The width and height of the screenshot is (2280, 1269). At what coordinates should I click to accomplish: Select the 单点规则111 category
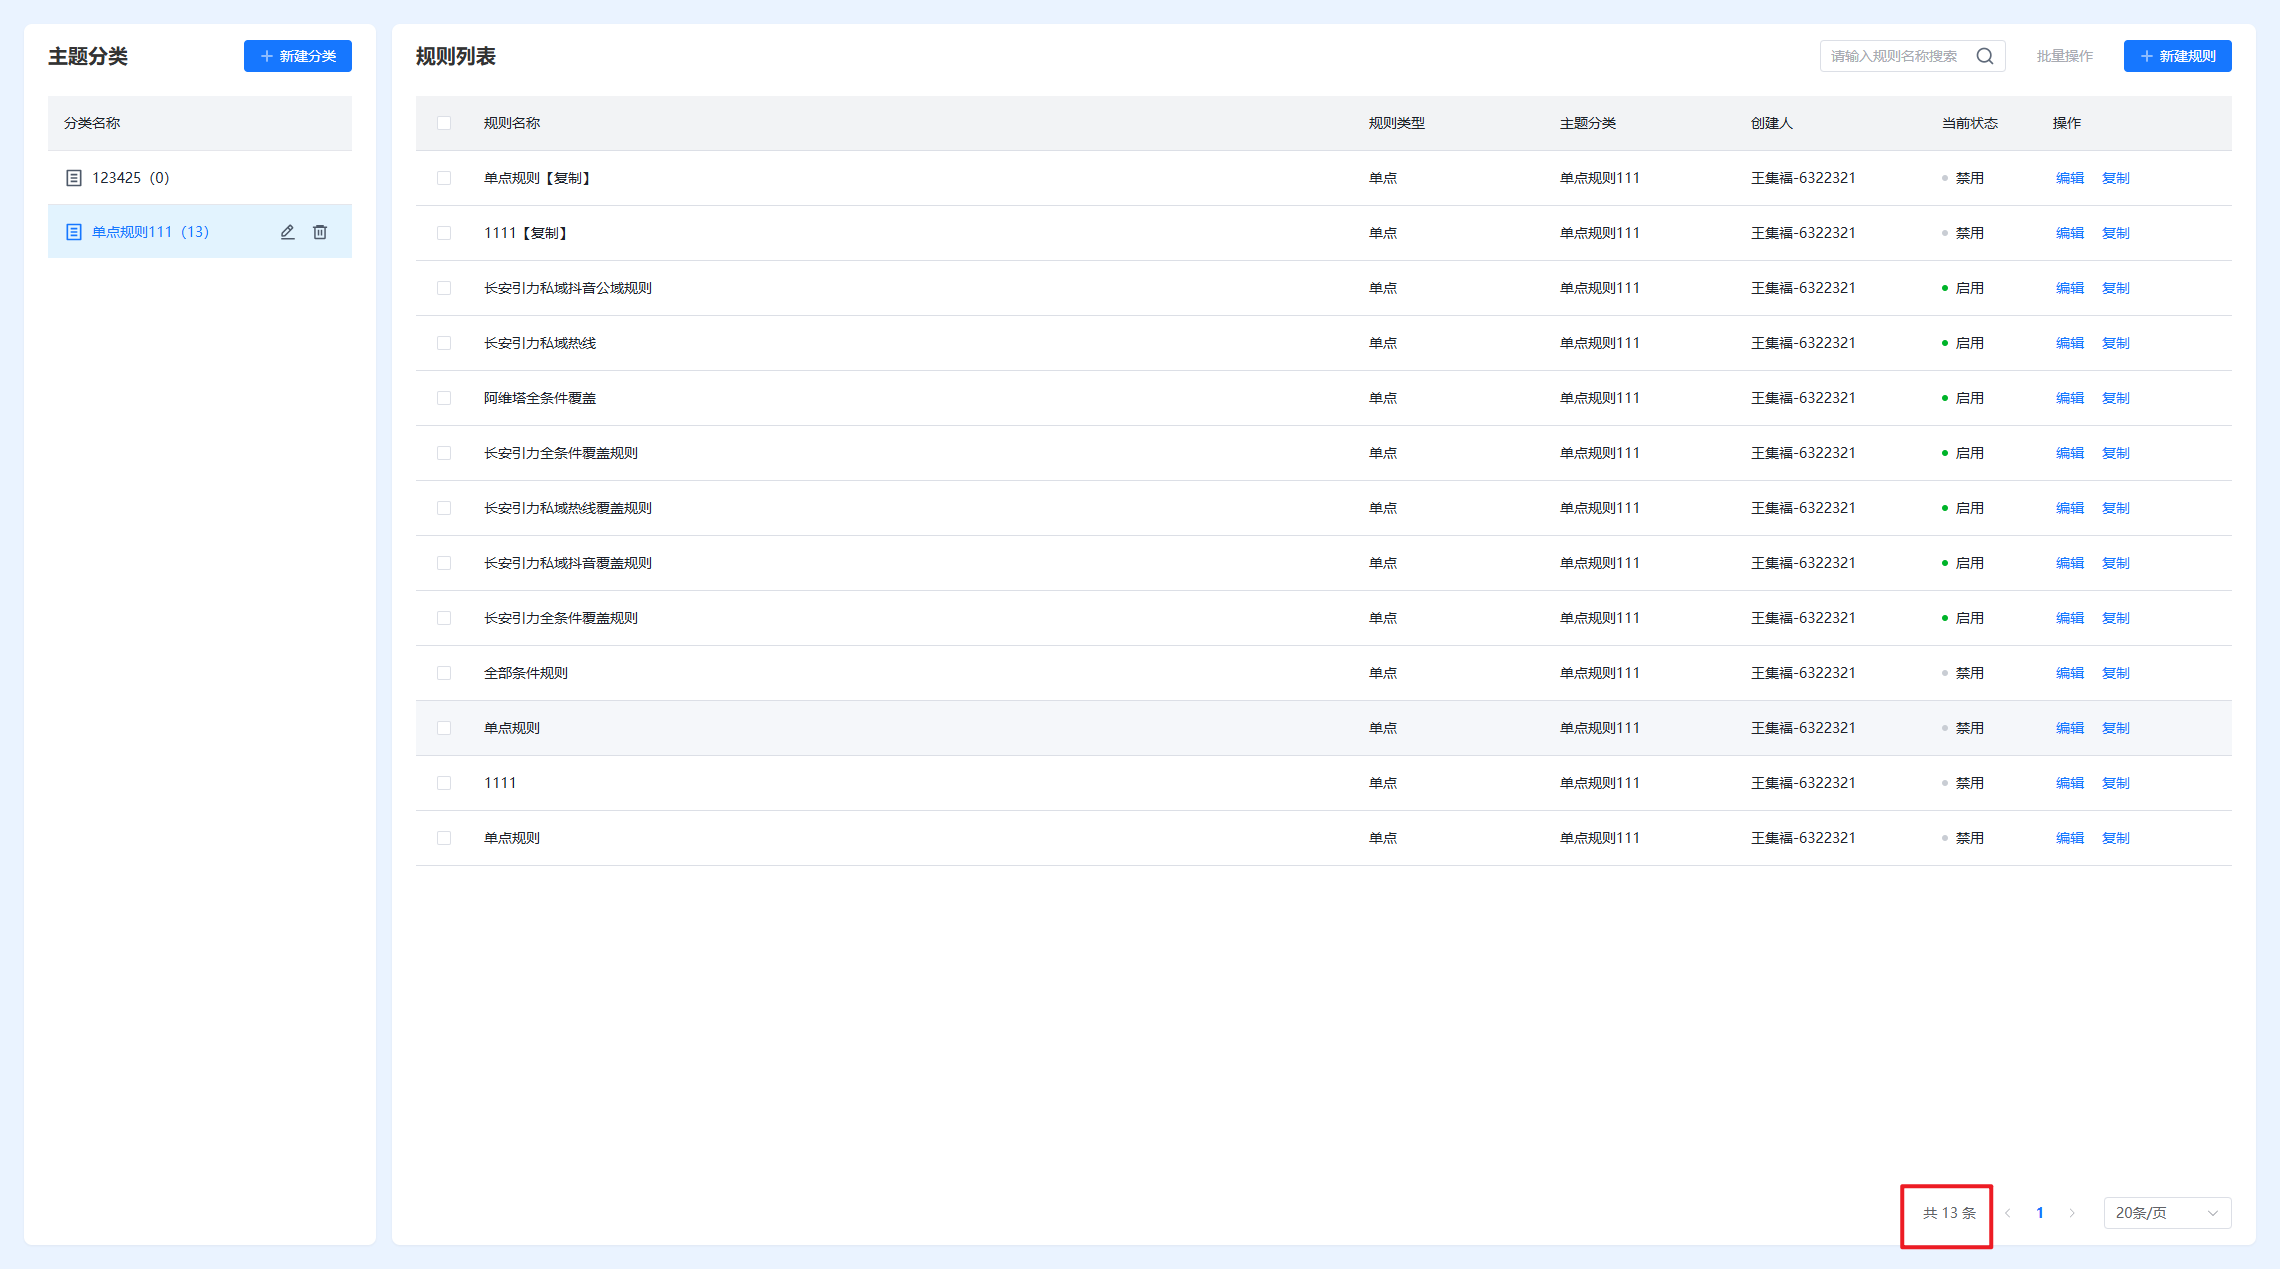(150, 232)
